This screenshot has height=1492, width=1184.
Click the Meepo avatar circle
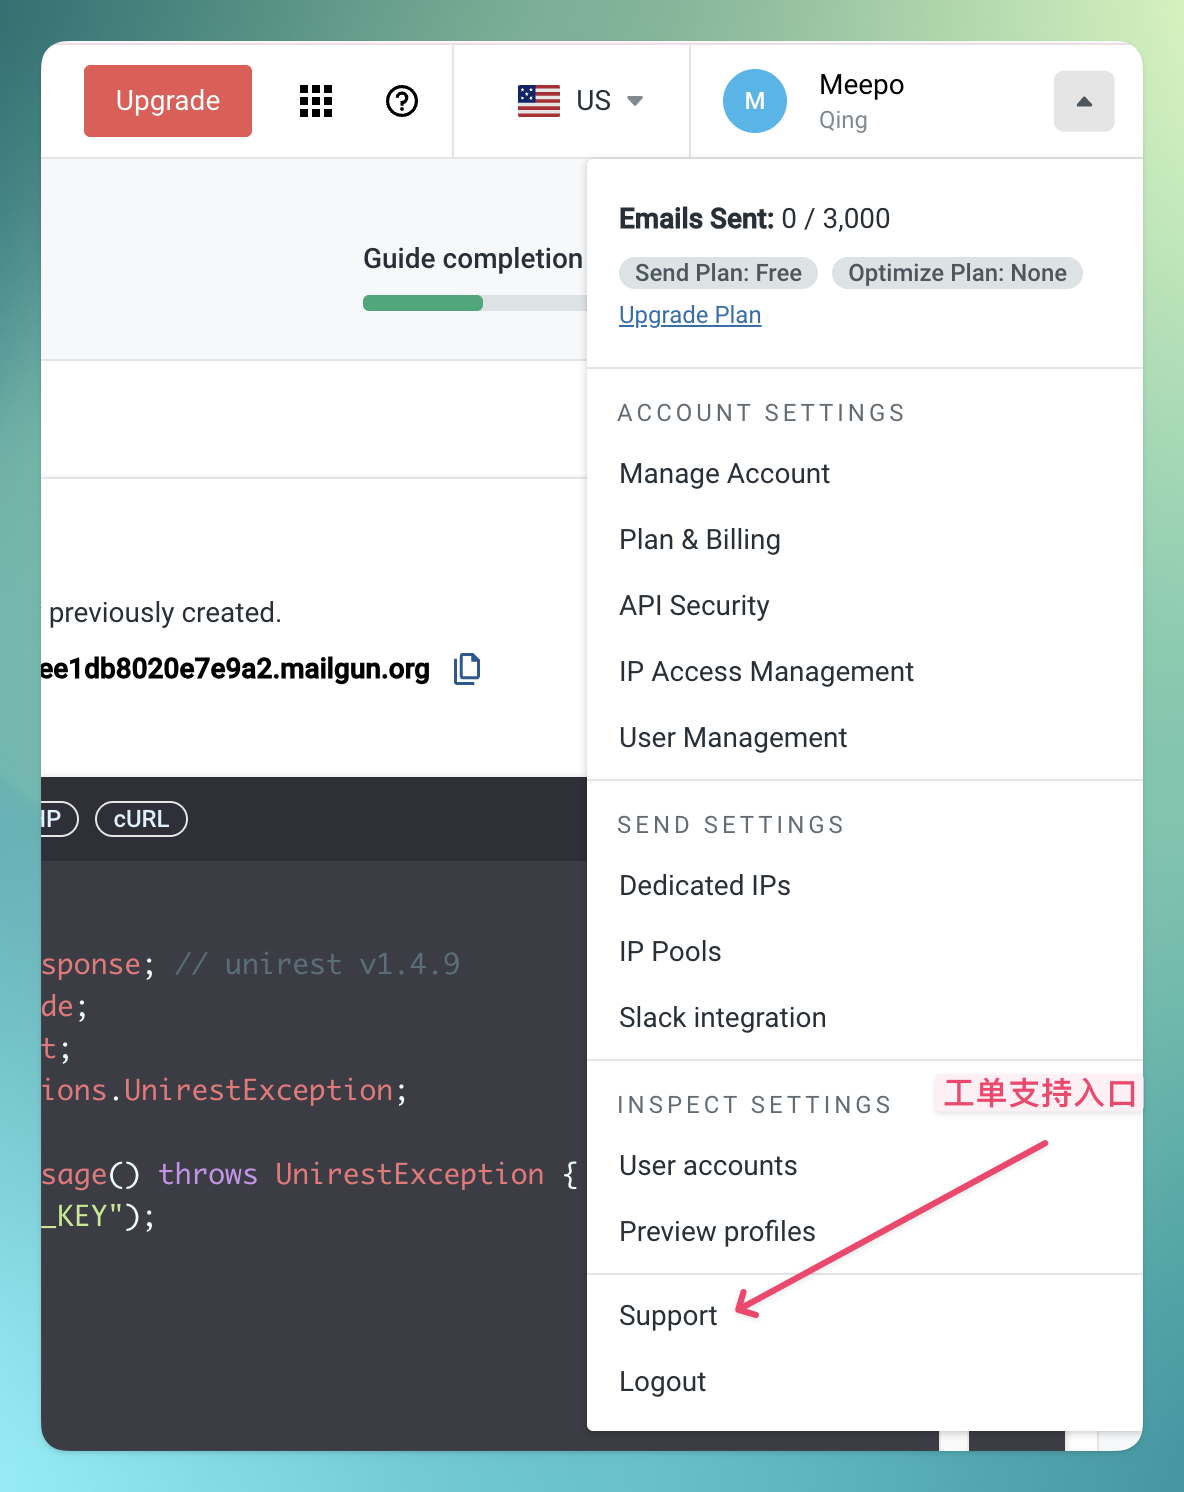755,101
